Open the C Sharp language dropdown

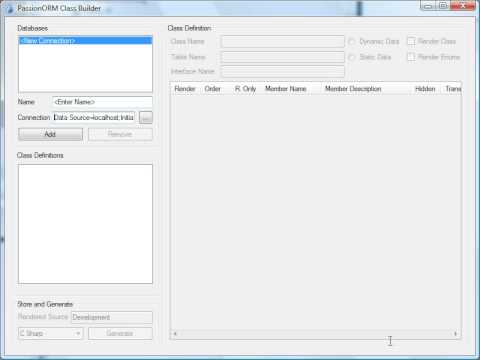pyautogui.click(x=50, y=333)
